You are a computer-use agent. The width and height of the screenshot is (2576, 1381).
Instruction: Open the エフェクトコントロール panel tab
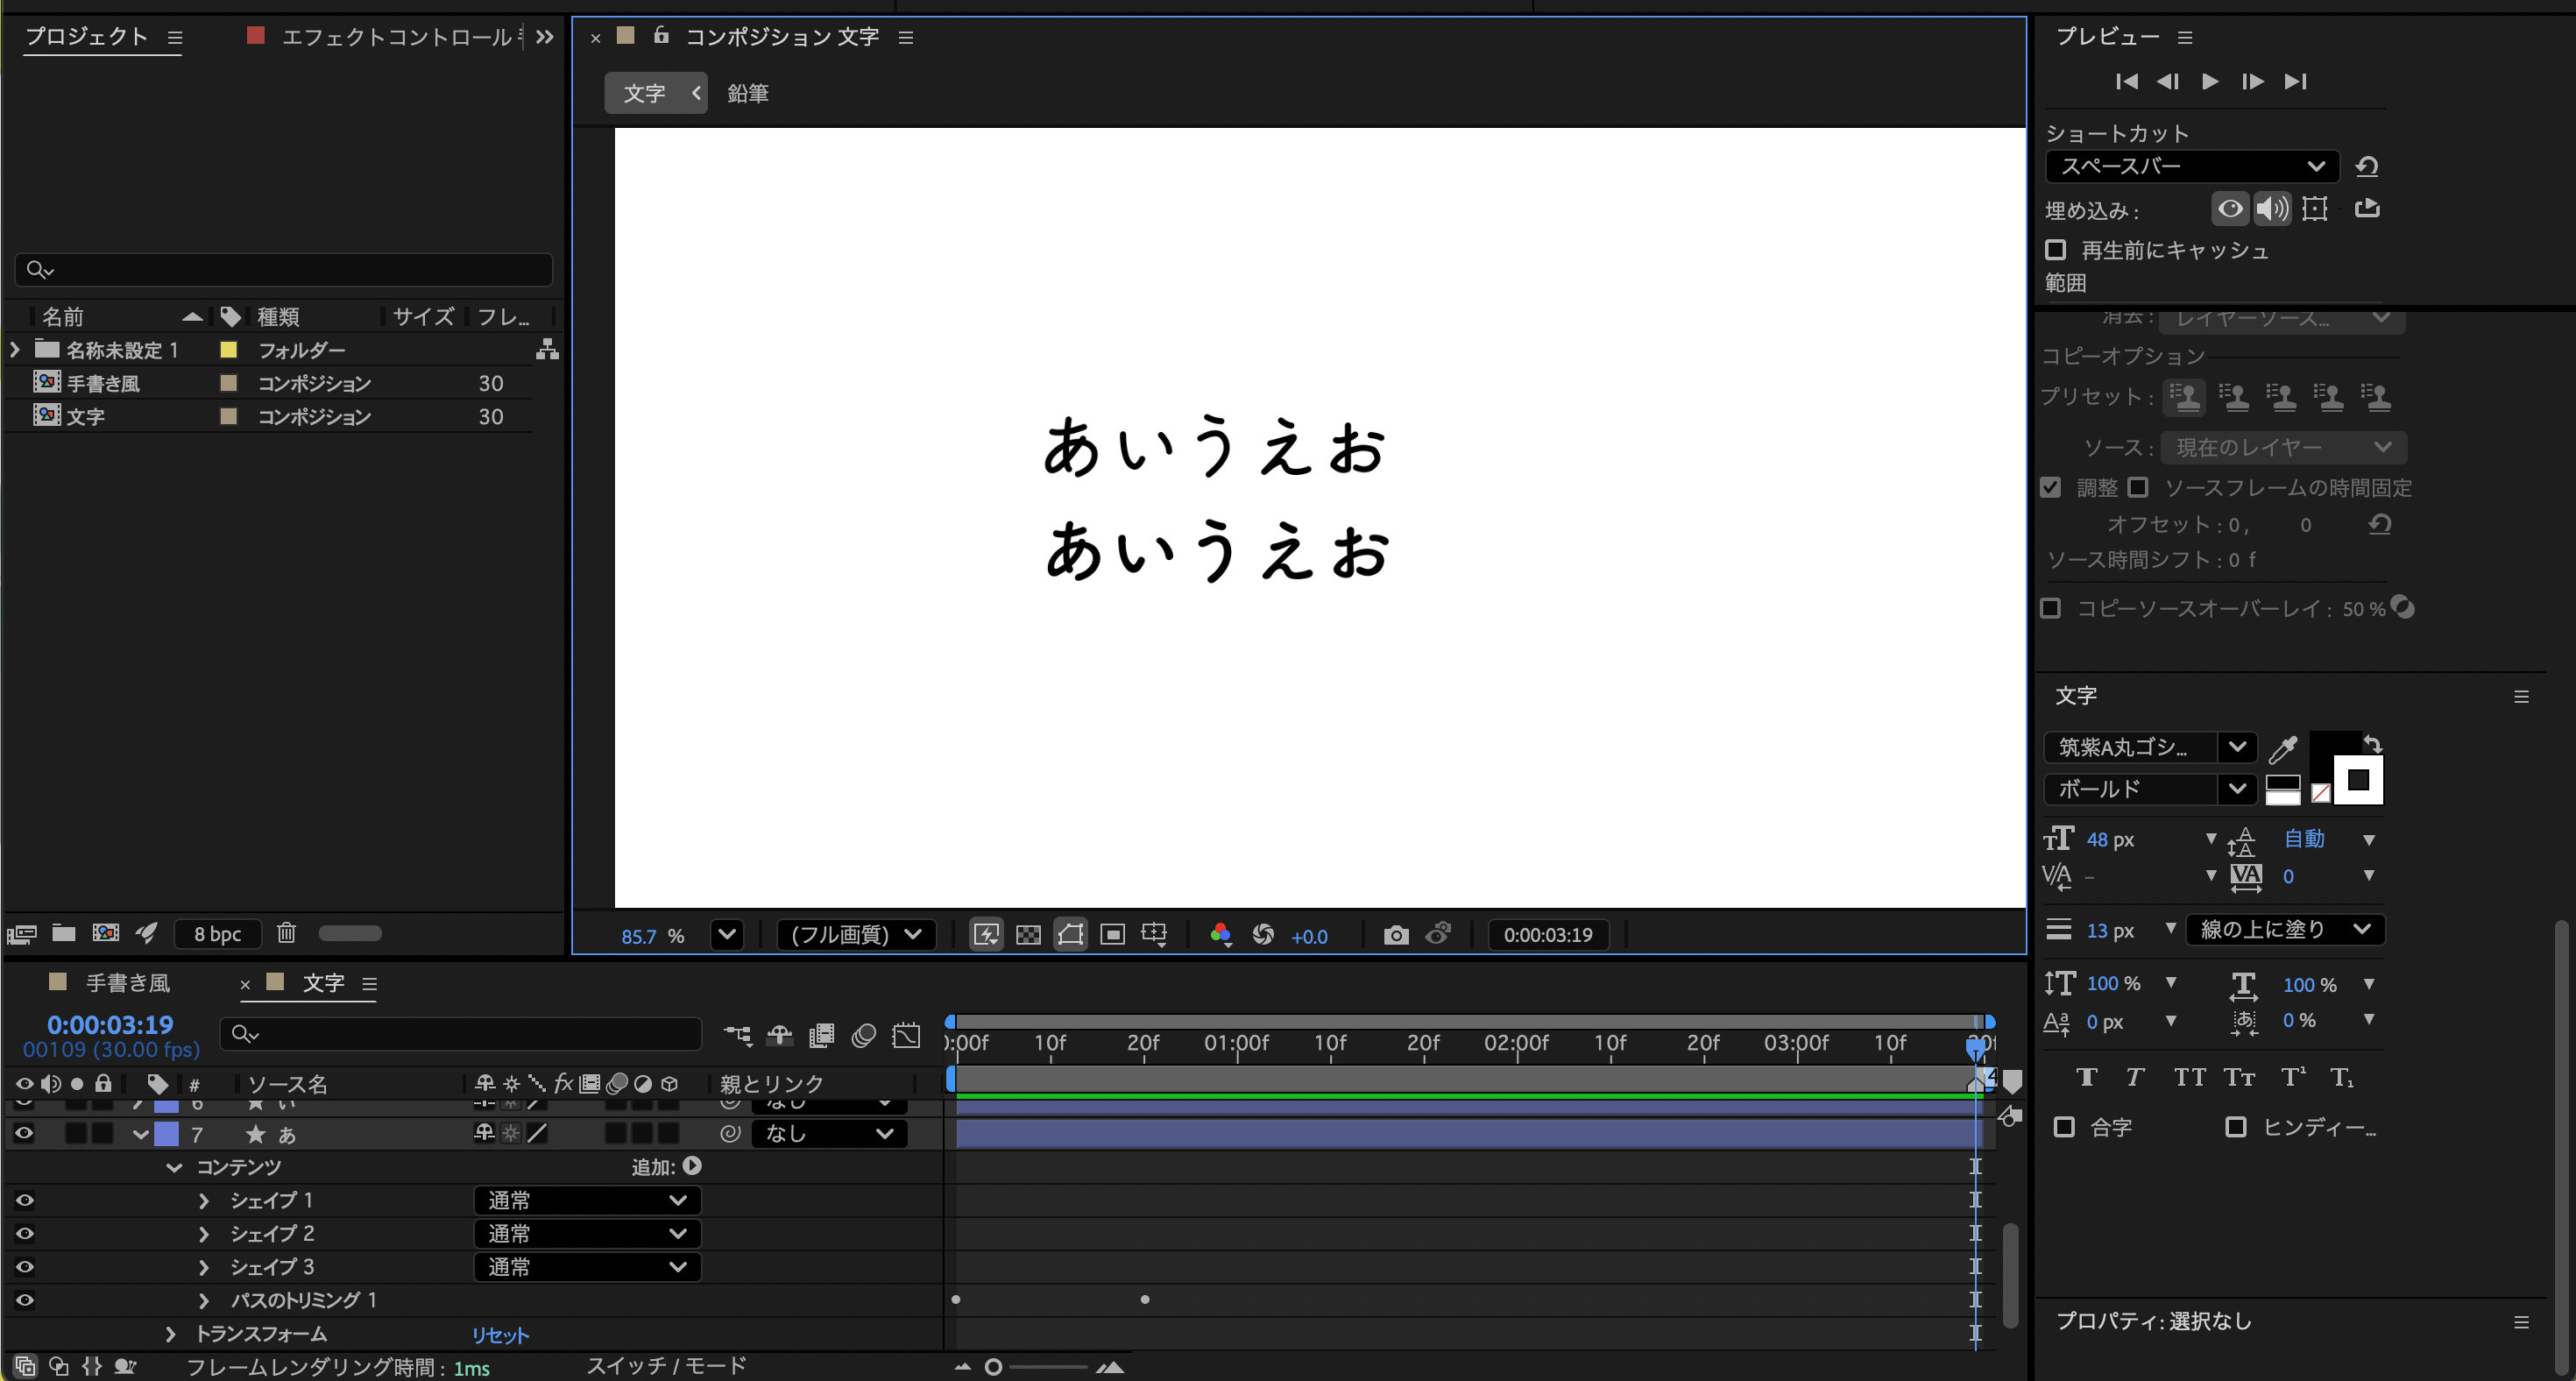tap(396, 37)
